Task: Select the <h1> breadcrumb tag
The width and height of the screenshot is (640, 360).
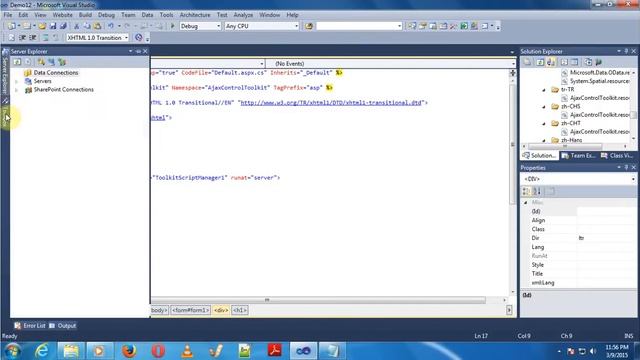Action: pyautogui.click(x=240, y=310)
